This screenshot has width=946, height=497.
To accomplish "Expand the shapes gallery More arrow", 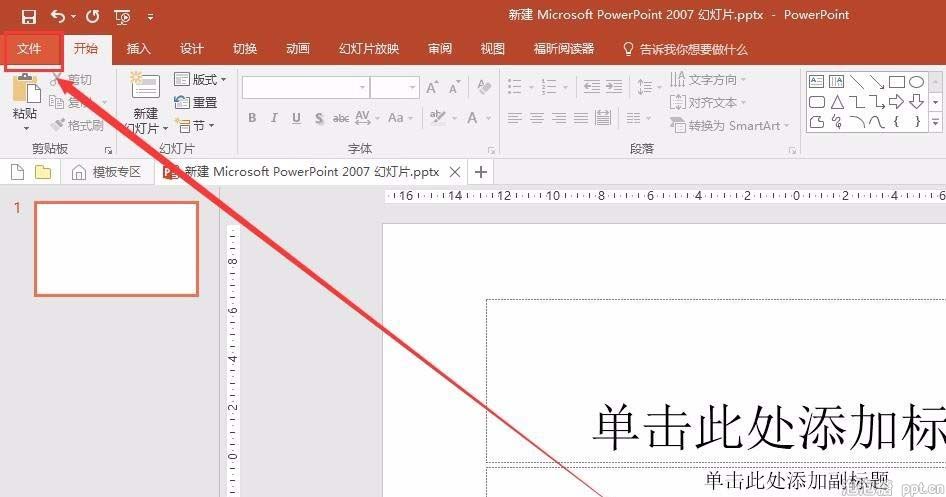I will [936, 124].
